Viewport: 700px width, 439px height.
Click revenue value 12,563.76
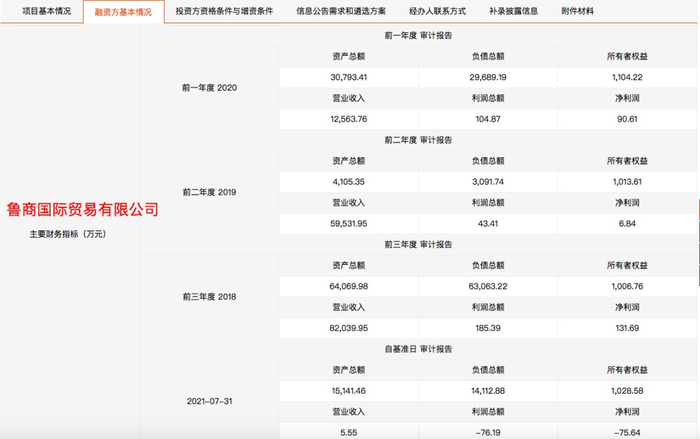349,119
